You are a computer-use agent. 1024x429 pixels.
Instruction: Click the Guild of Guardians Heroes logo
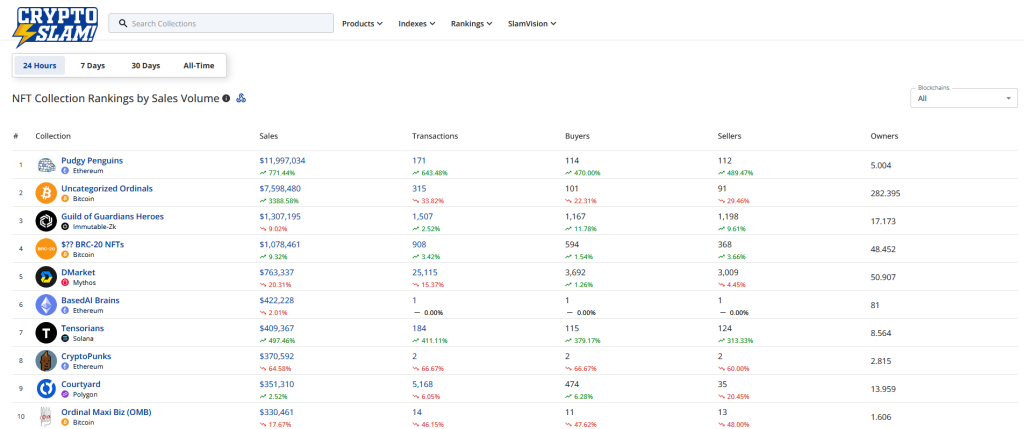tap(46, 221)
